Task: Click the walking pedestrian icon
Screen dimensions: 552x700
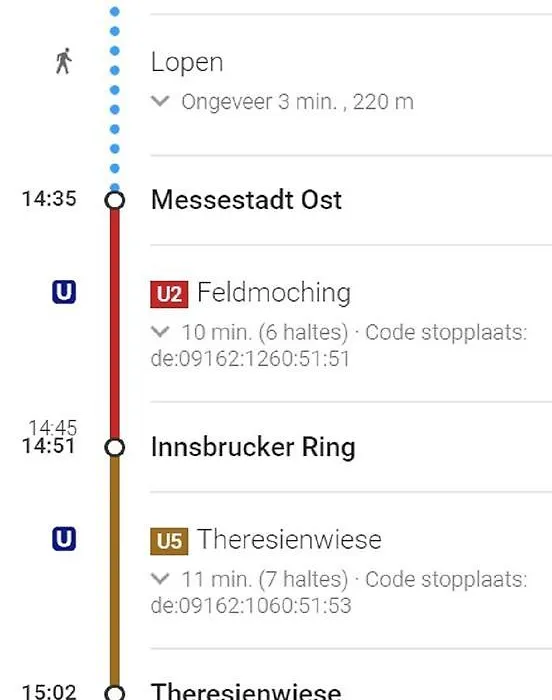Action: 64,61
